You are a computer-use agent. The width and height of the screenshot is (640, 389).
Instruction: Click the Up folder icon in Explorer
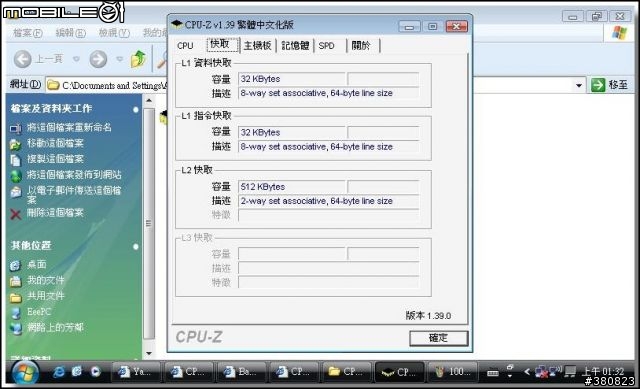[138, 59]
